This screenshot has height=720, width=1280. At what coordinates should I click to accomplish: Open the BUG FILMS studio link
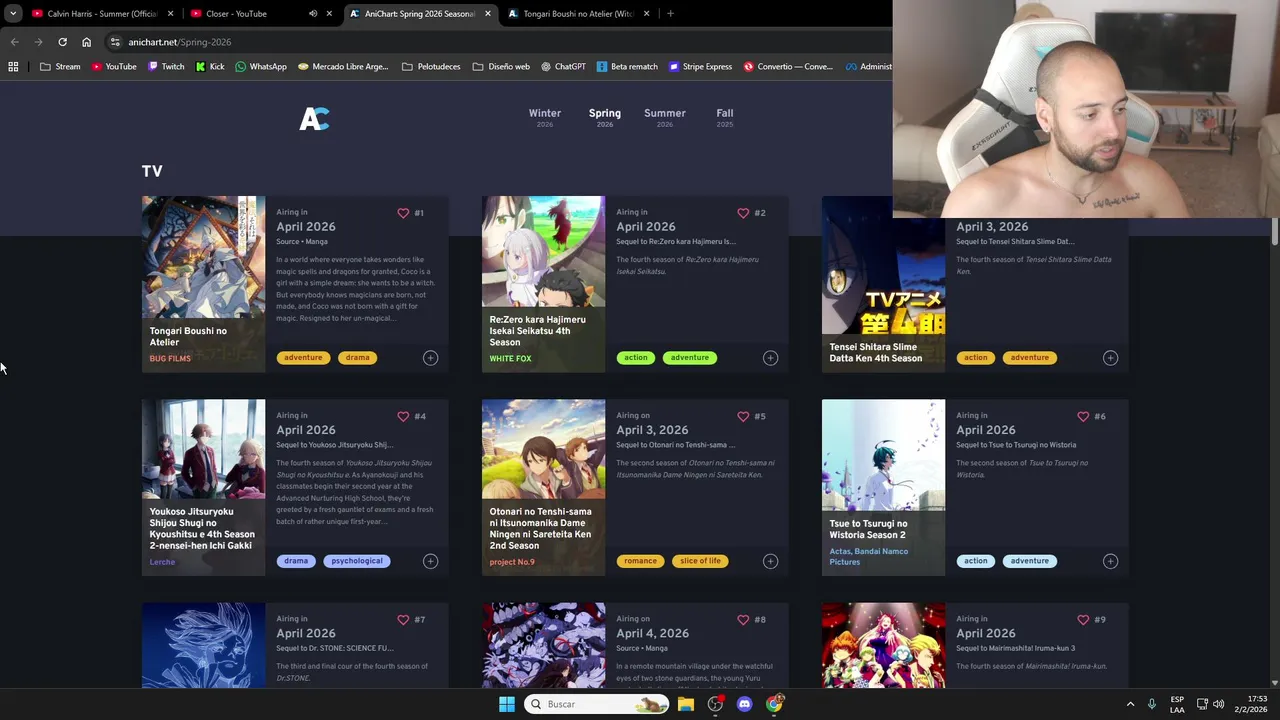(x=170, y=359)
